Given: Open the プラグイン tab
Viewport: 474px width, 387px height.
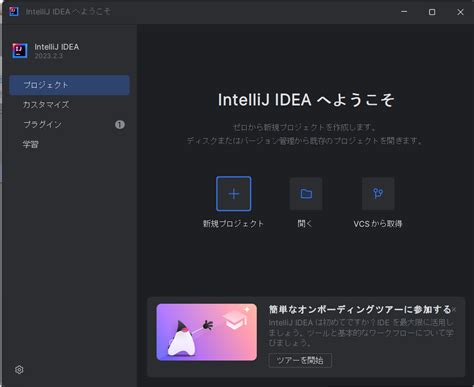Looking at the screenshot, I should coord(69,125).
